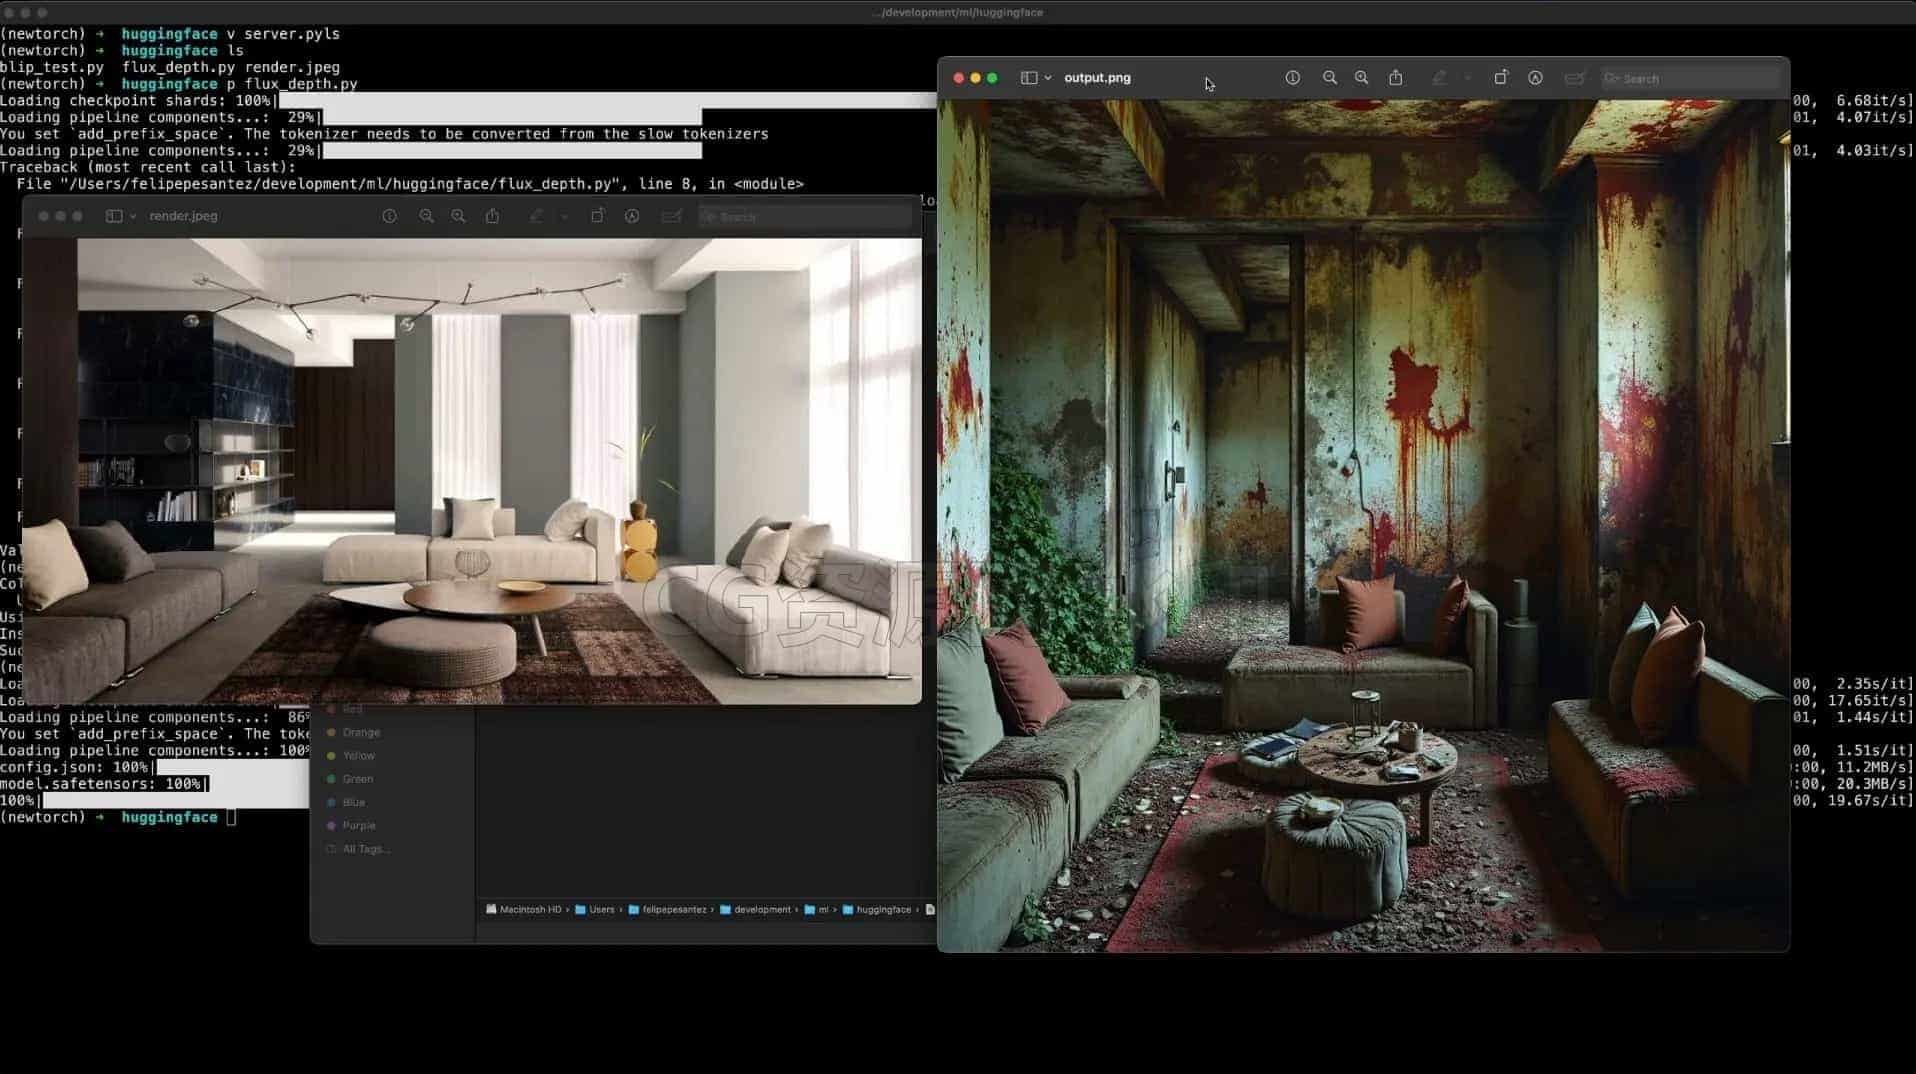Open sidebar view menu in output.png window
The height and width of the screenshot is (1074, 1916).
tap(1035, 78)
